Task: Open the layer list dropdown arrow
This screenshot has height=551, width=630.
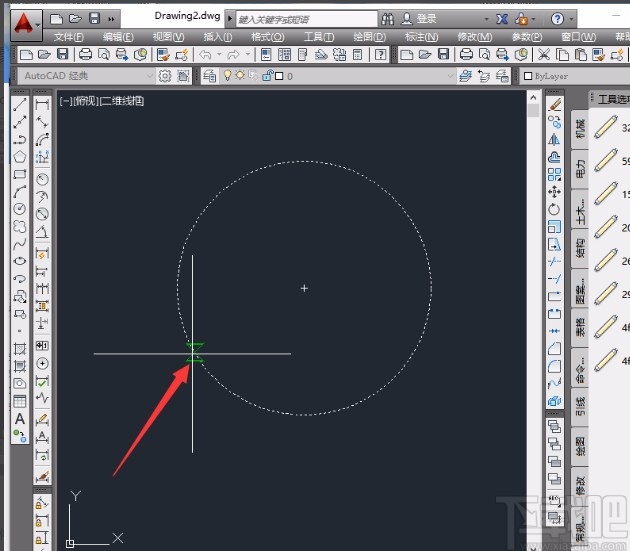Action: point(450,76)
